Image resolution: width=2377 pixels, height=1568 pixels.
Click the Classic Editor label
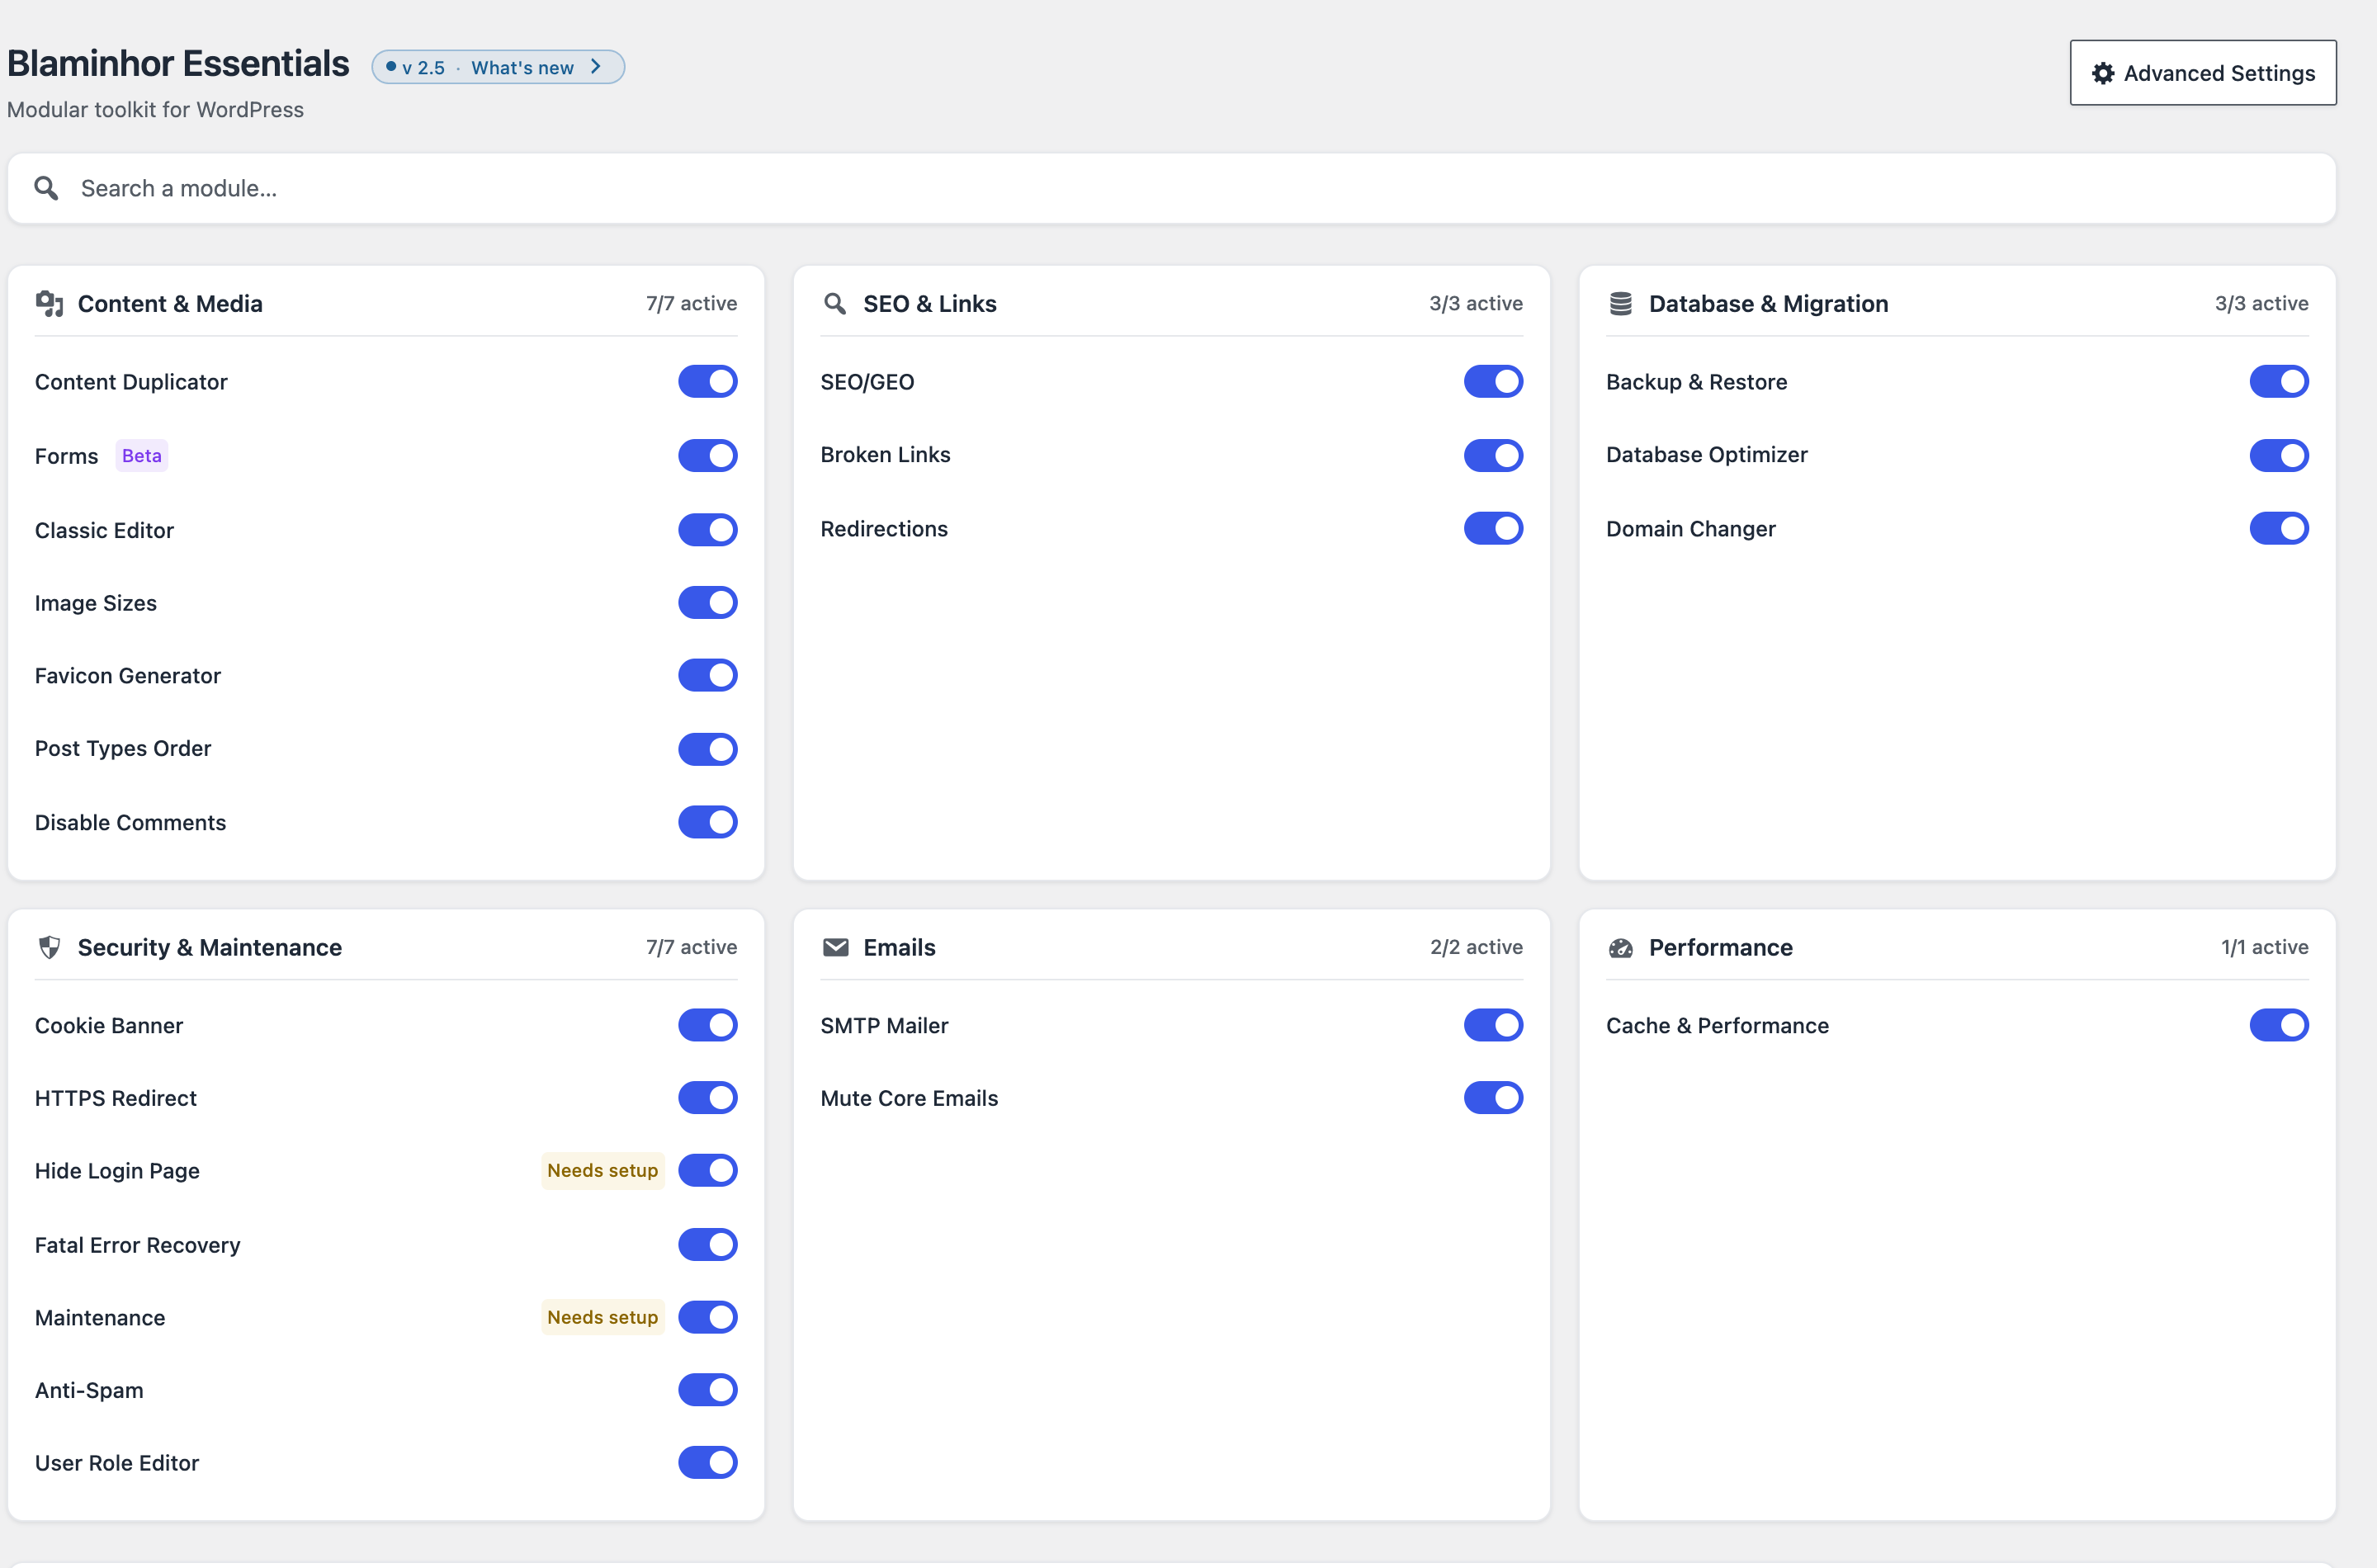coord(104,530)
